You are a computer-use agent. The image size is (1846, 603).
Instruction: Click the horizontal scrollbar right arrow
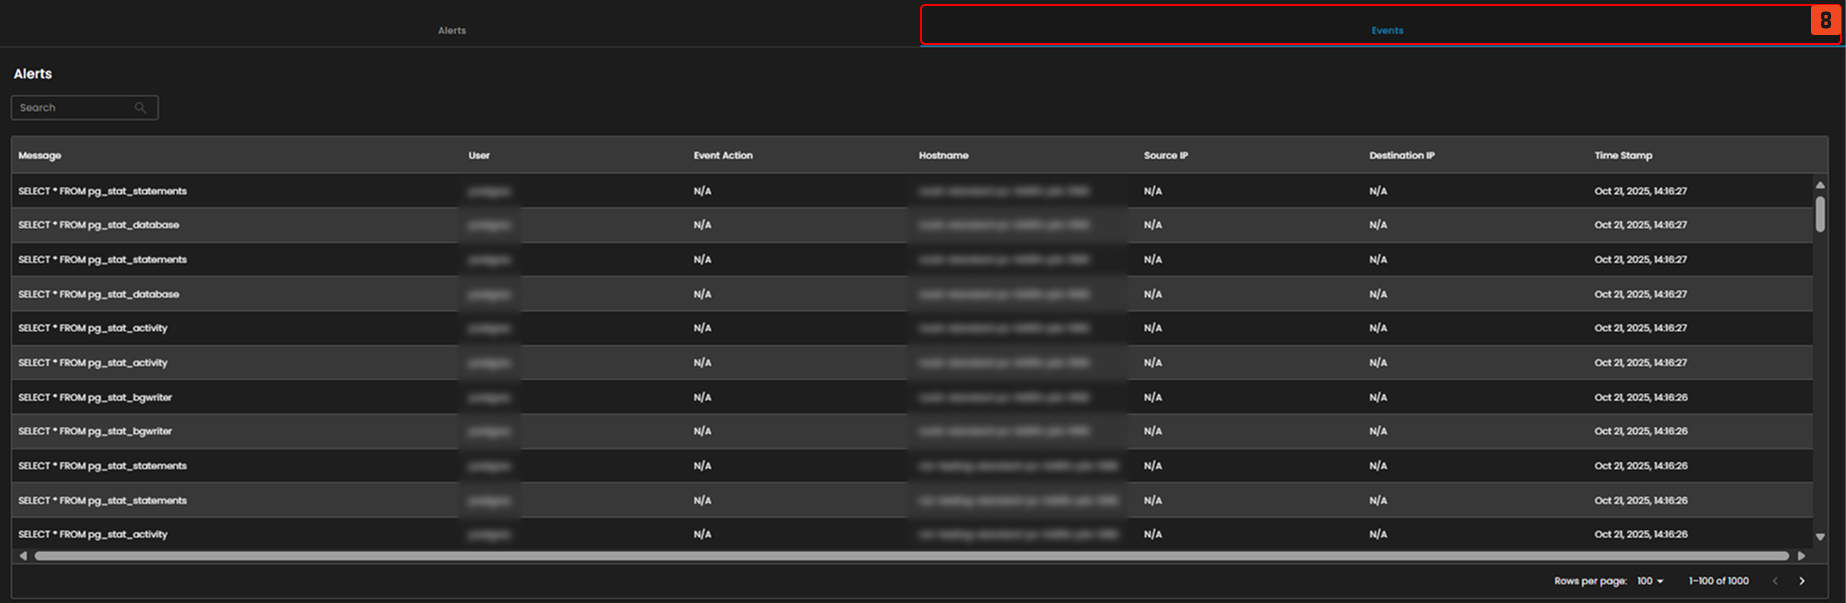click(1802, 556)
